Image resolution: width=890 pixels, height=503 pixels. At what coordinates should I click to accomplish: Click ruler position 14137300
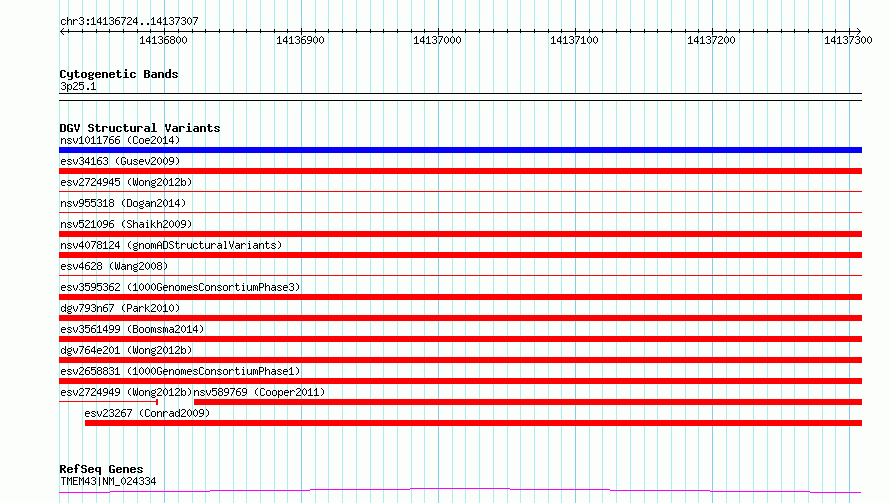tap(848, 40)
